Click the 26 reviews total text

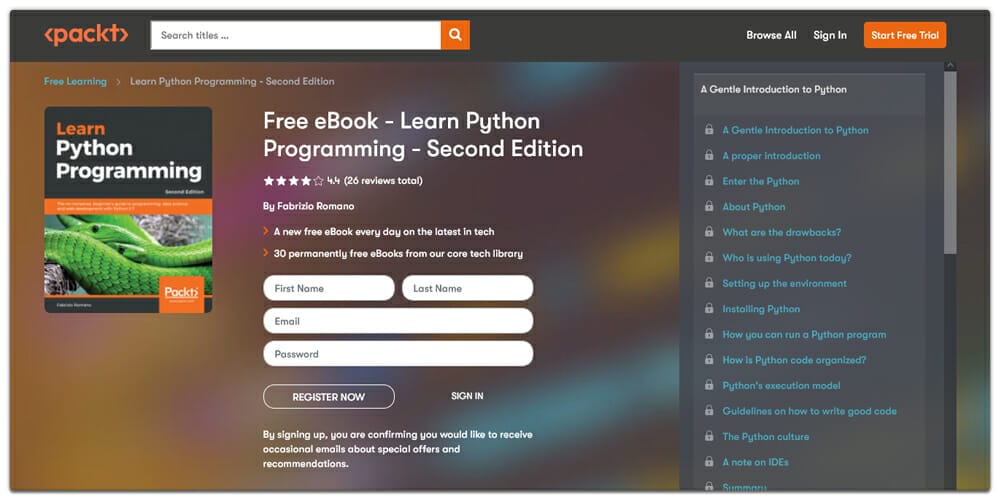click(383, 181)
